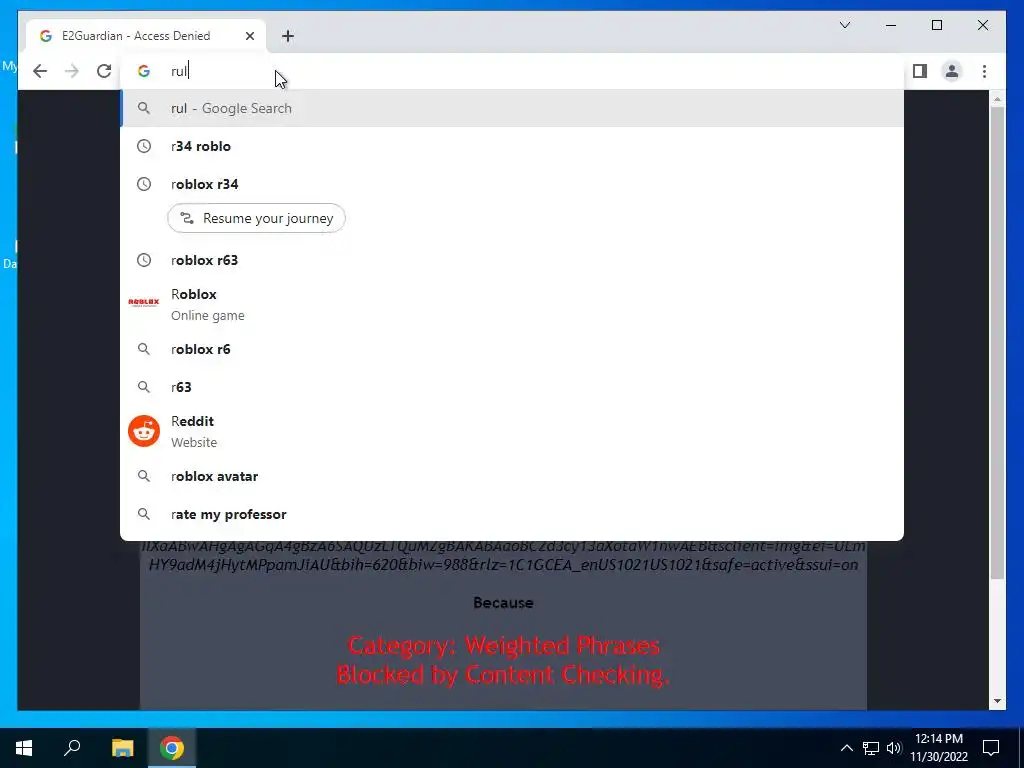1024x768 pixels.
Task: Choose the 'roblox r63' history suggestion
Action: point(512,260)
